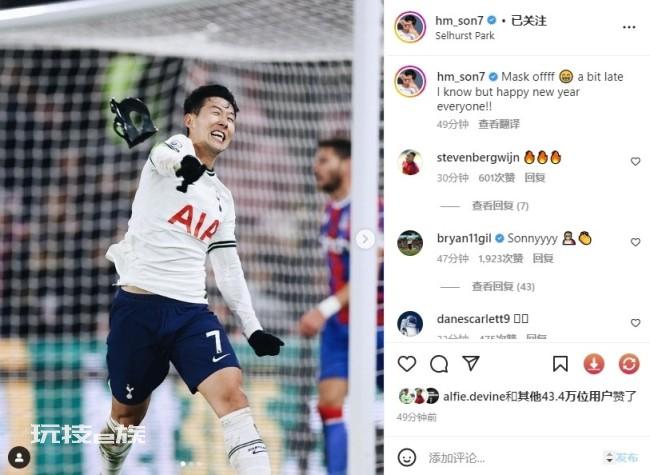Like danescarlett9's comment
The width and height of the screenshot is (650, 475).
coord(635,322)
